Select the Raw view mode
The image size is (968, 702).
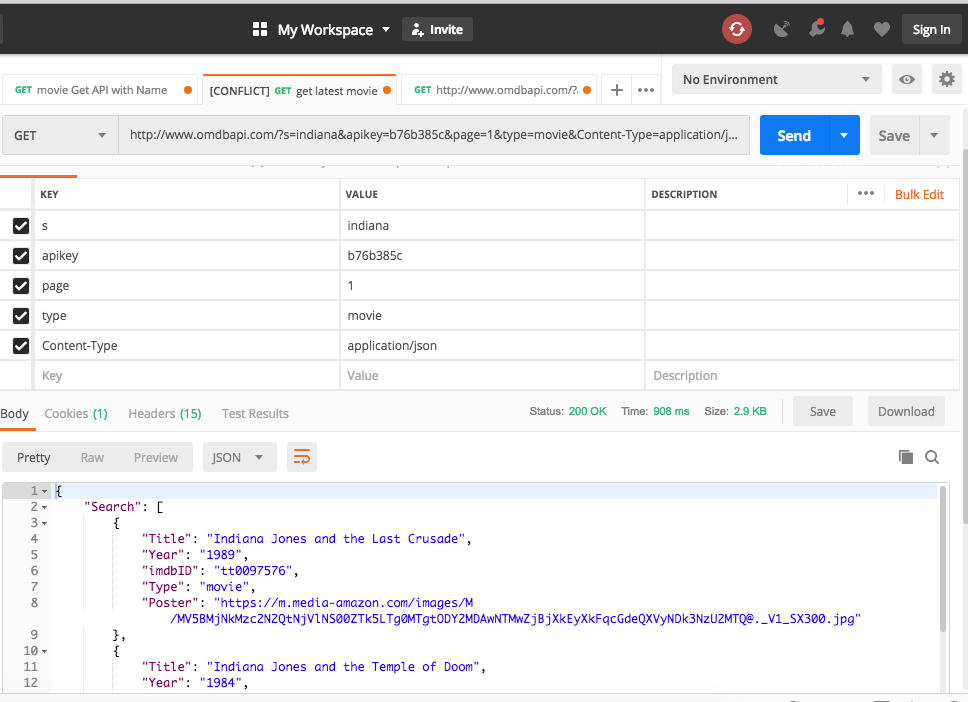pos(92,457)
